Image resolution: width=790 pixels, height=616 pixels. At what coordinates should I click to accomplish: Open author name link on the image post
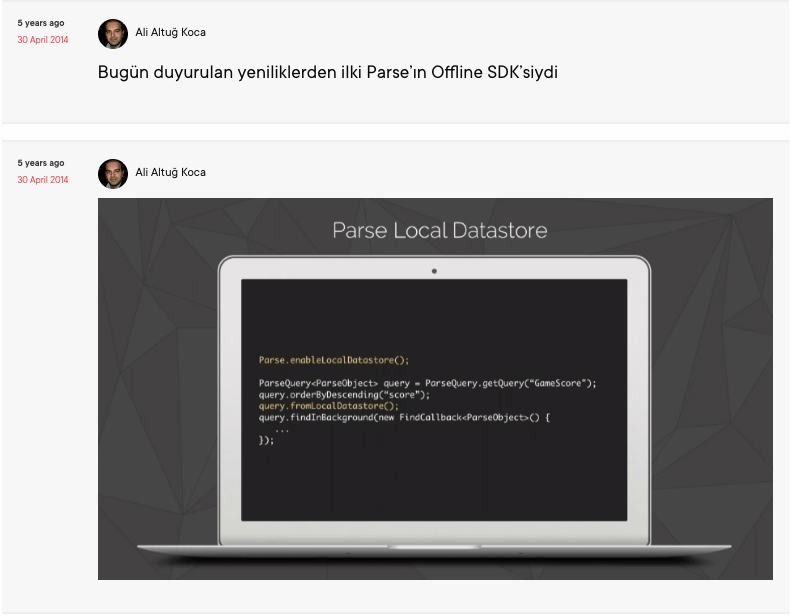click(x=170, y=172)
